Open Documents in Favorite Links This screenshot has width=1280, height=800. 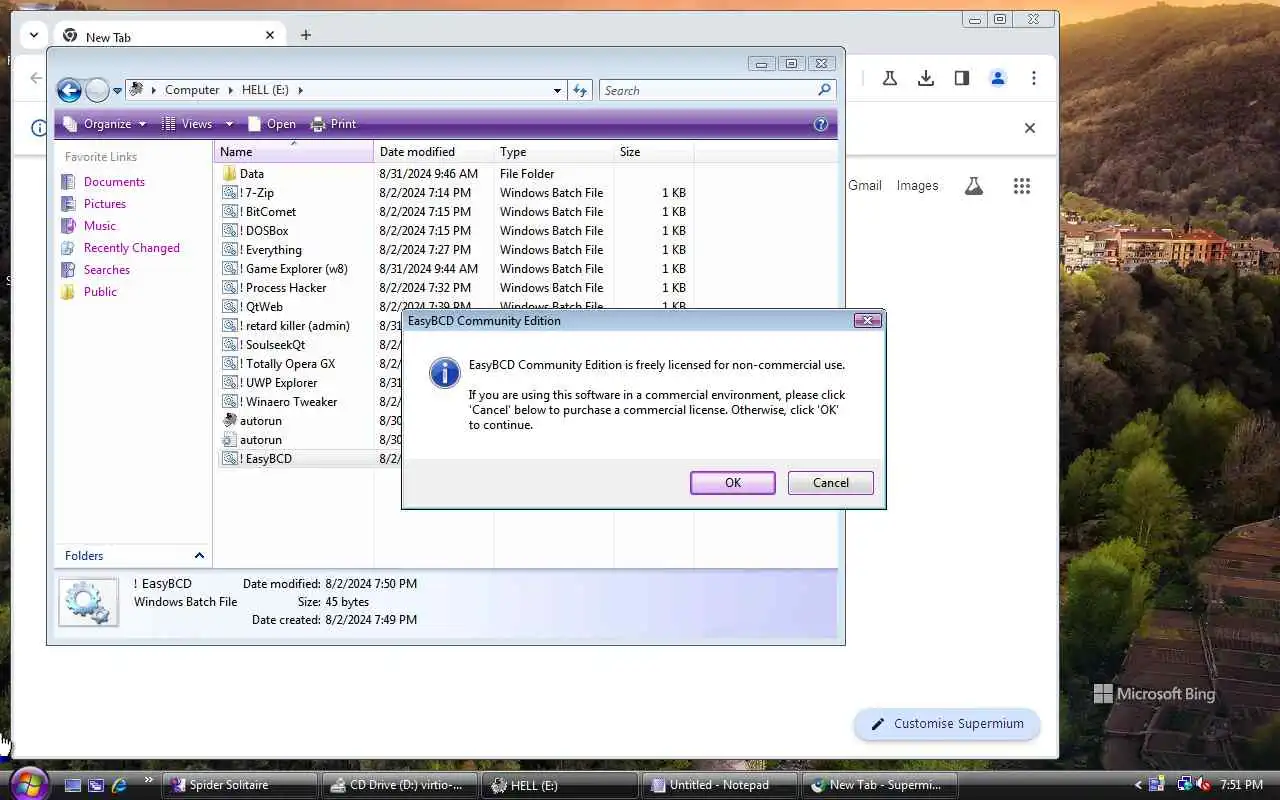tap(114, 182)
